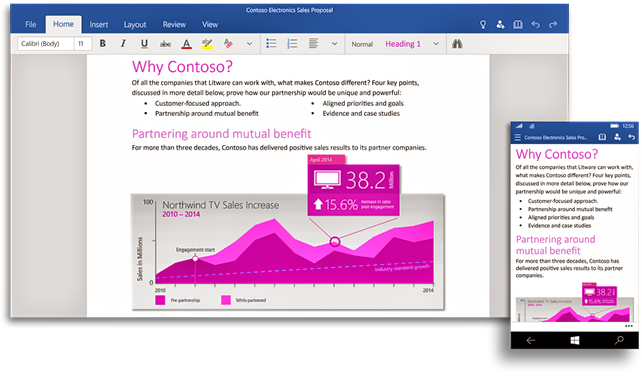Expand more paragraph options

(x=335, y=44)
